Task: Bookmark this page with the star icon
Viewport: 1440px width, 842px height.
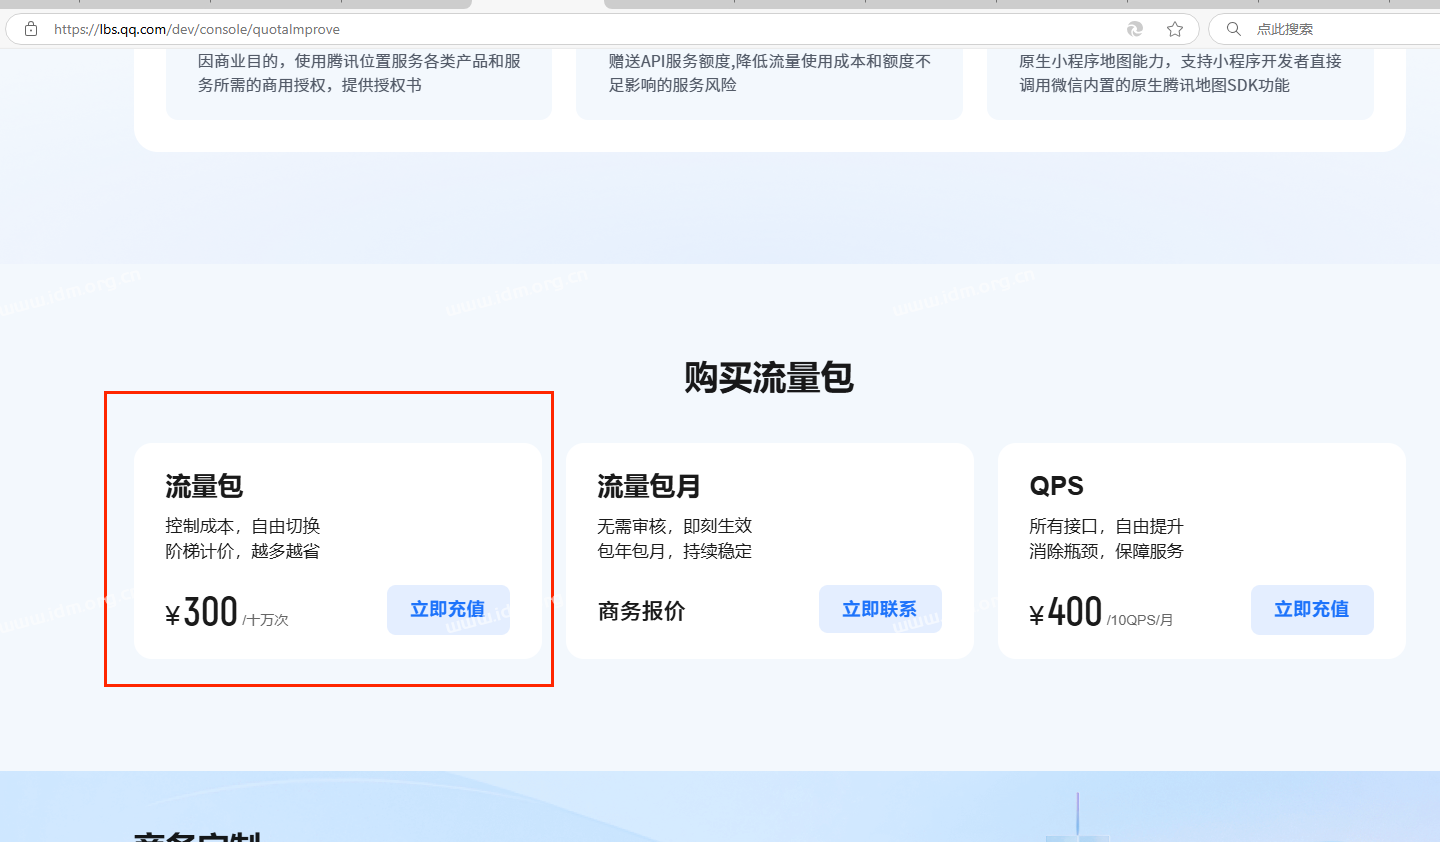Action: pos(1175,29)
